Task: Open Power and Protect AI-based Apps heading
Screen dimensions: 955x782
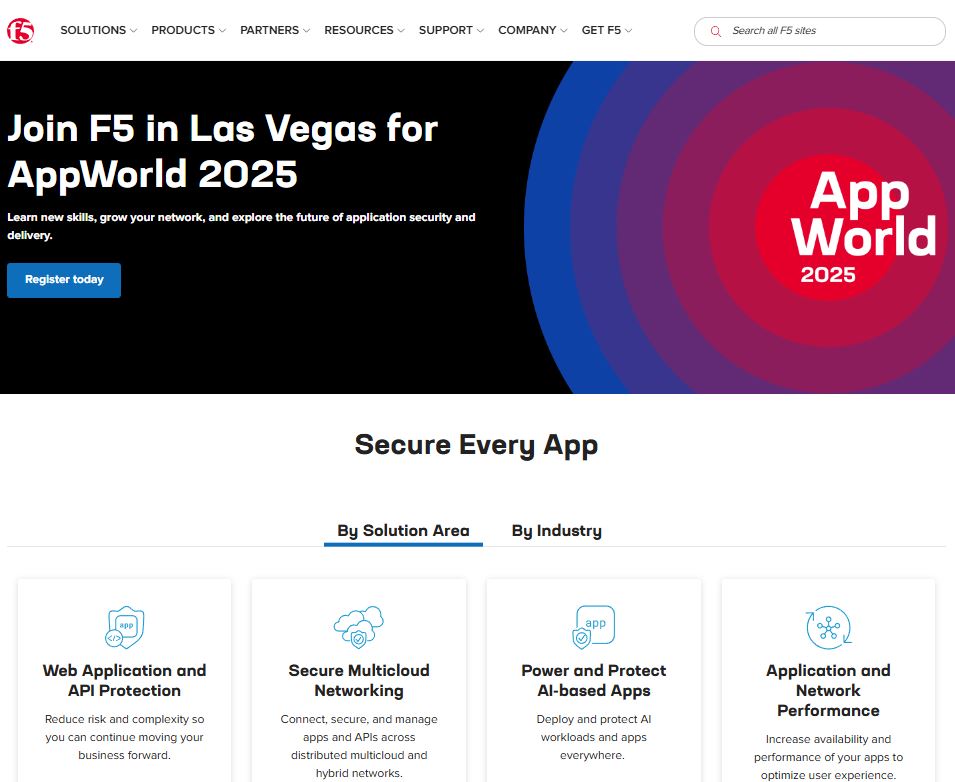Action: (594, 680)
